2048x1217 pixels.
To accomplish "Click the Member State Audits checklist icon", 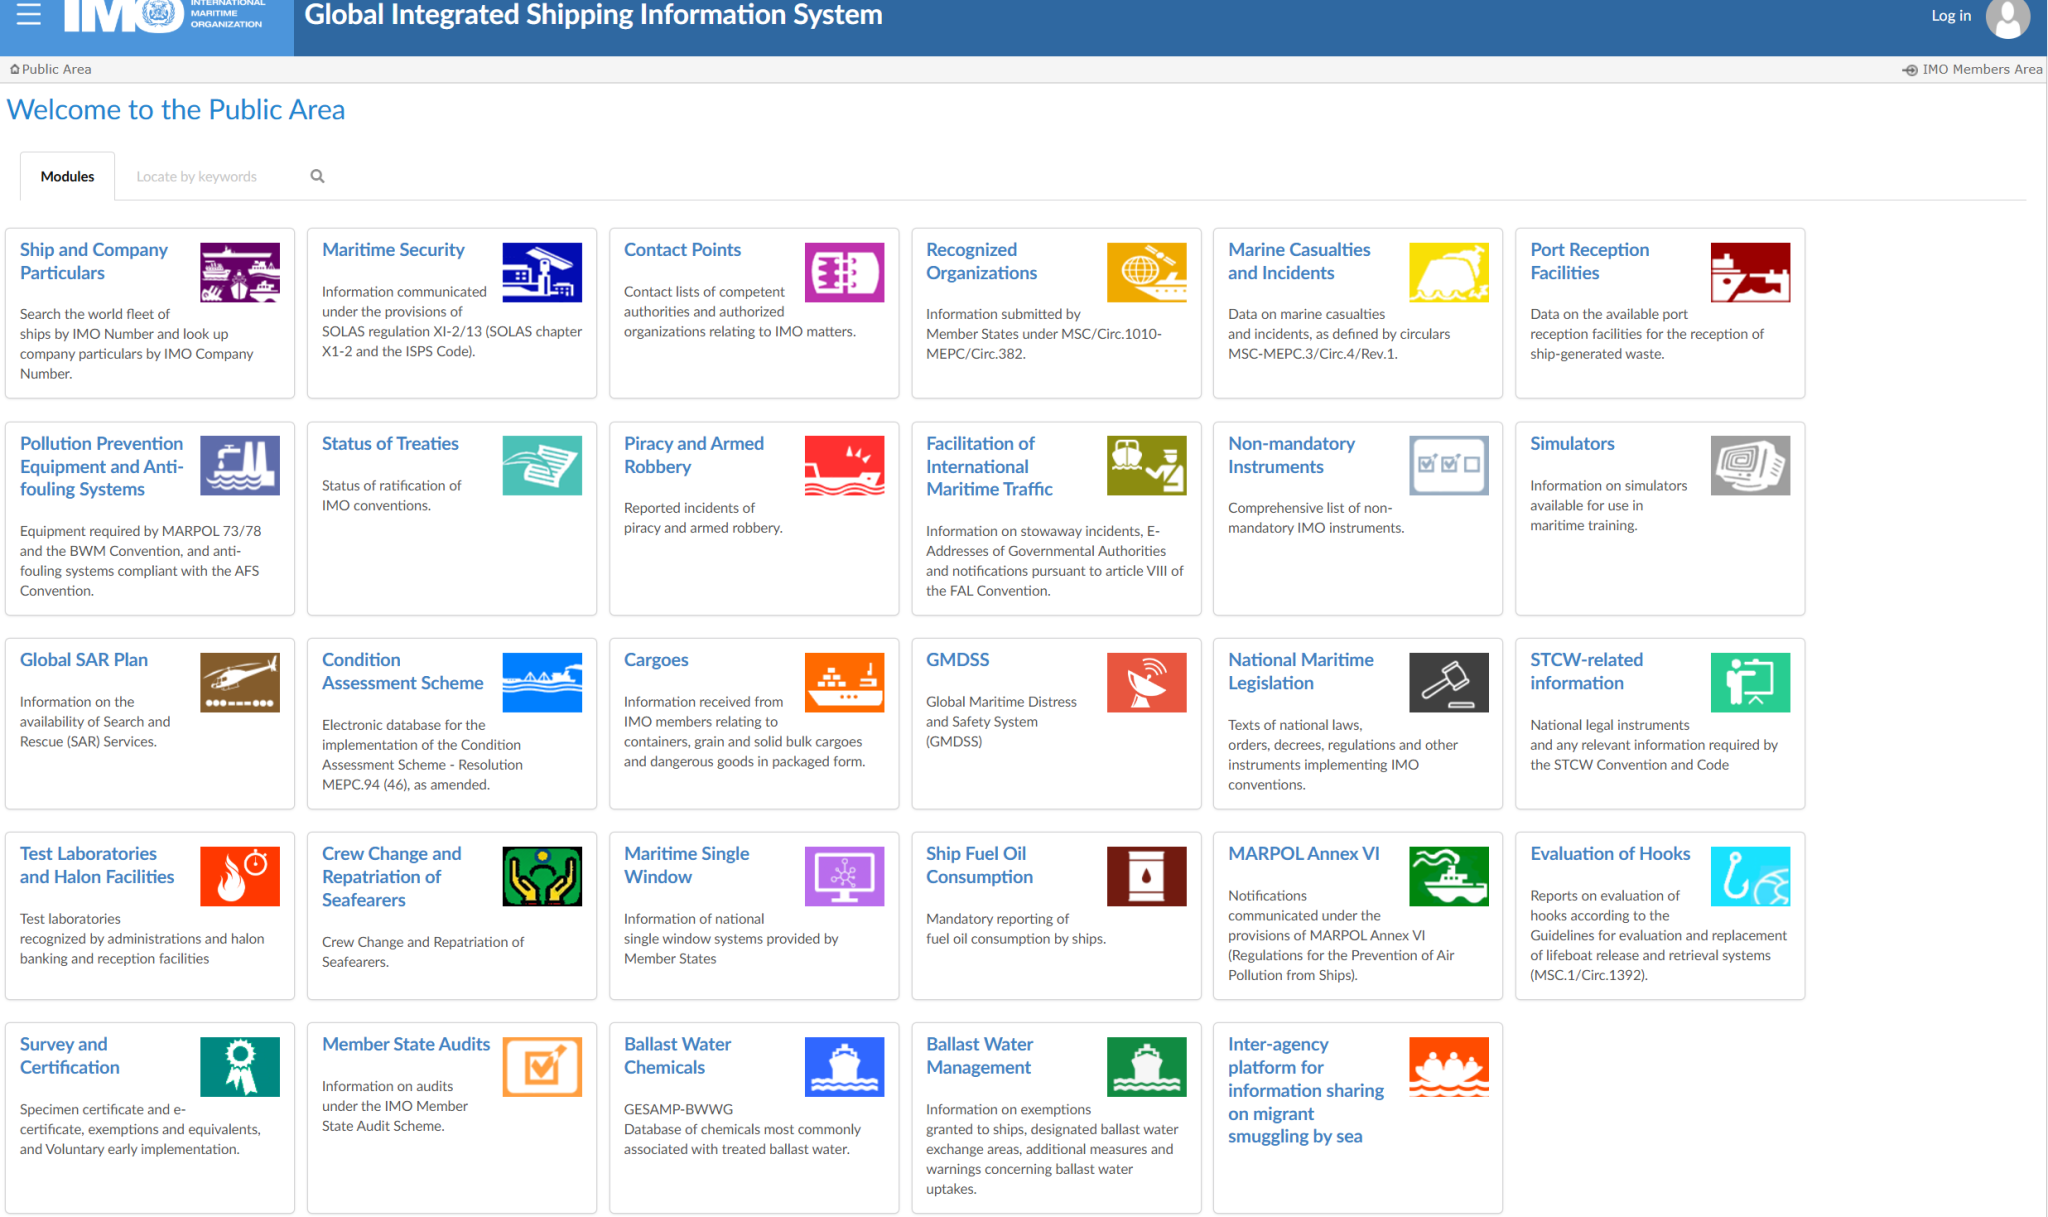I will [541, 1066].
